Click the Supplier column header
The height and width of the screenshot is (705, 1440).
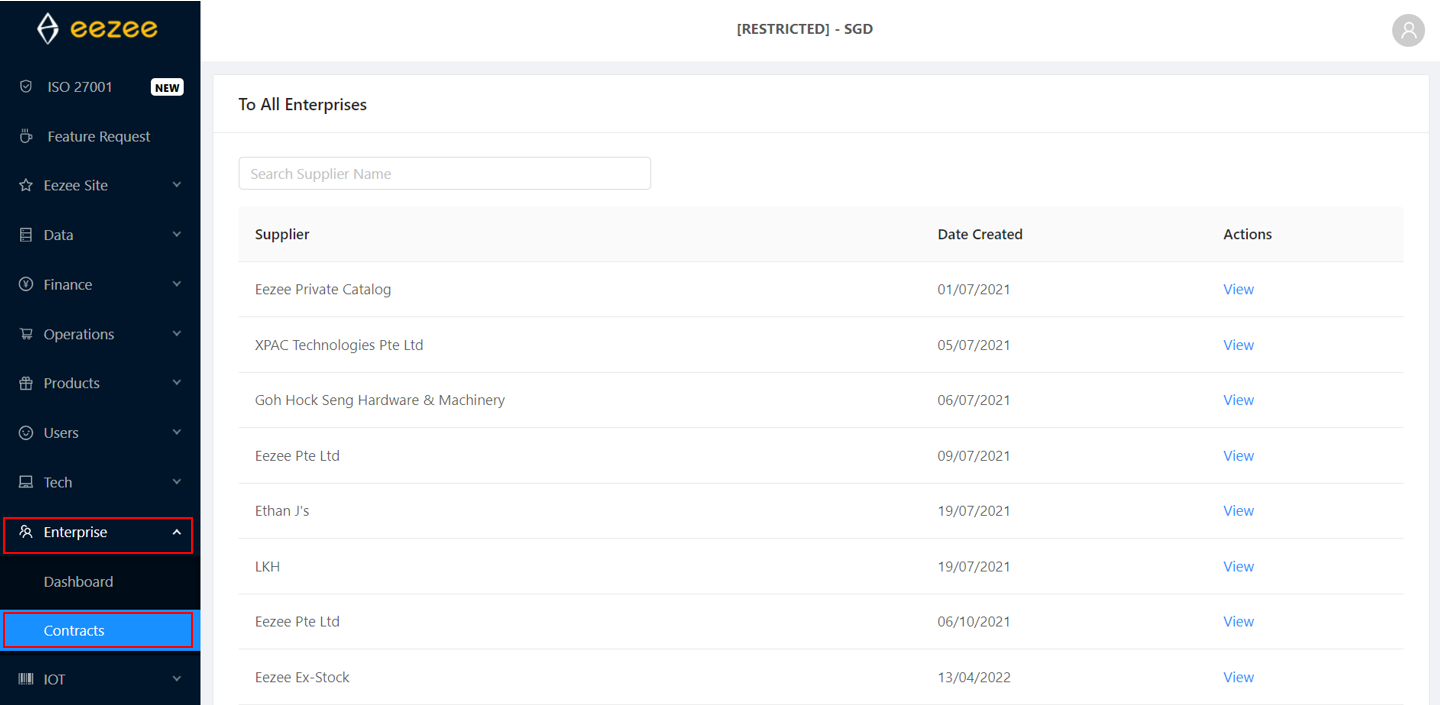tap(282, 234)
